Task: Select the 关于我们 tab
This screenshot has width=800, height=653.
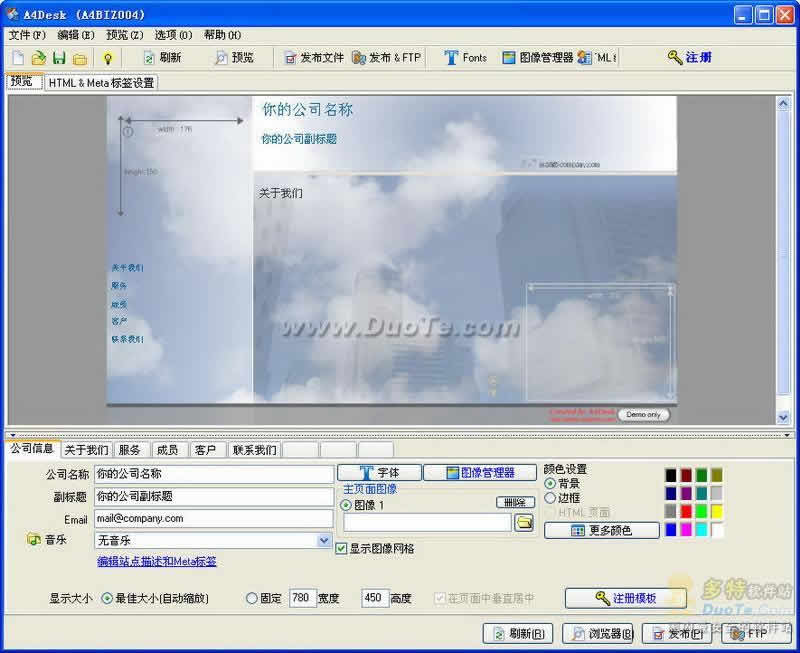Action: click(86, 450)
